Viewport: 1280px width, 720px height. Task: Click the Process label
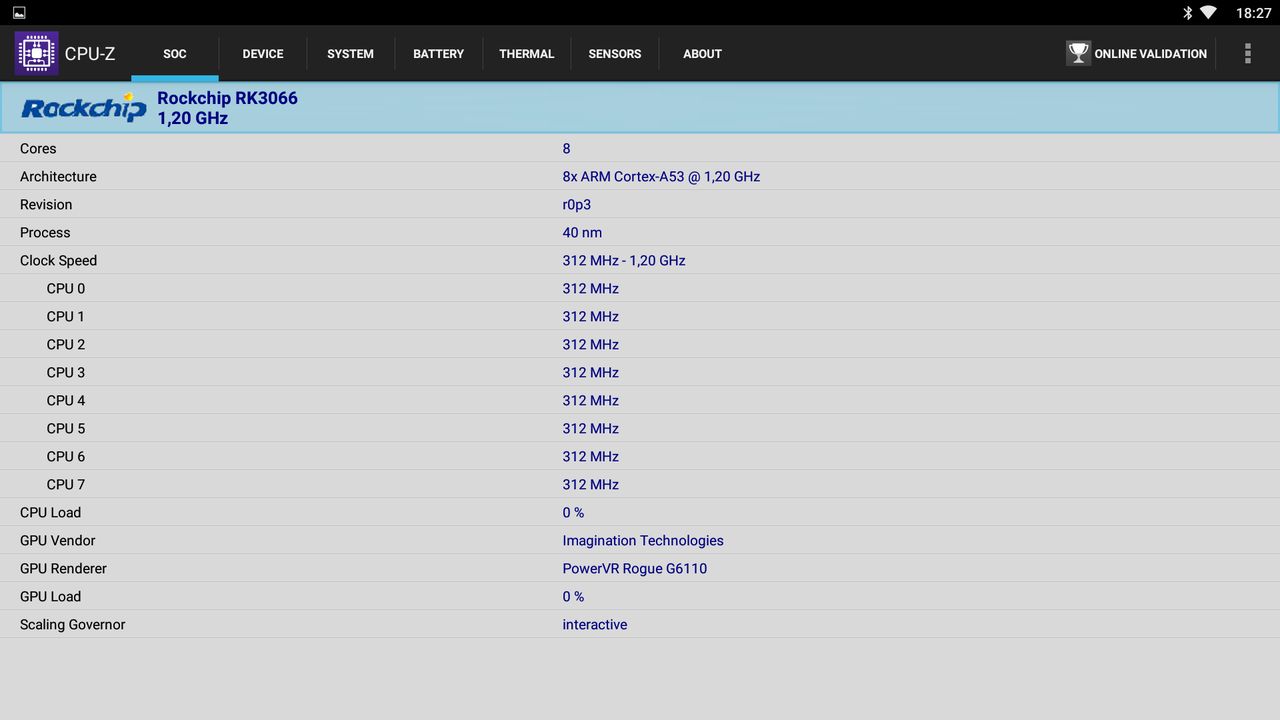click(45, 232)
